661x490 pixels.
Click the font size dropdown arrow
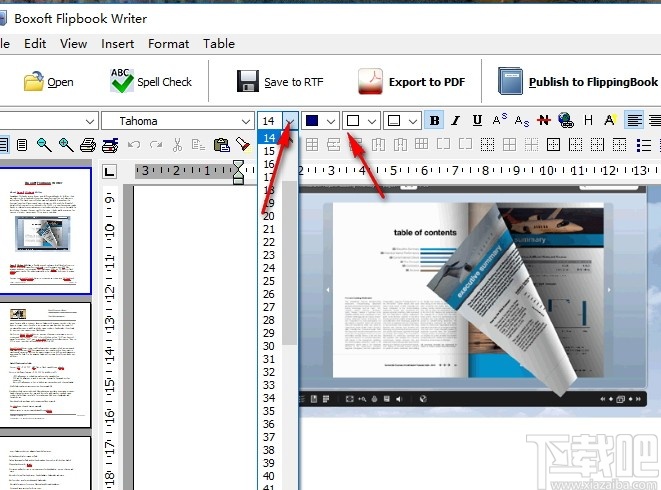(x=290, y=121)
